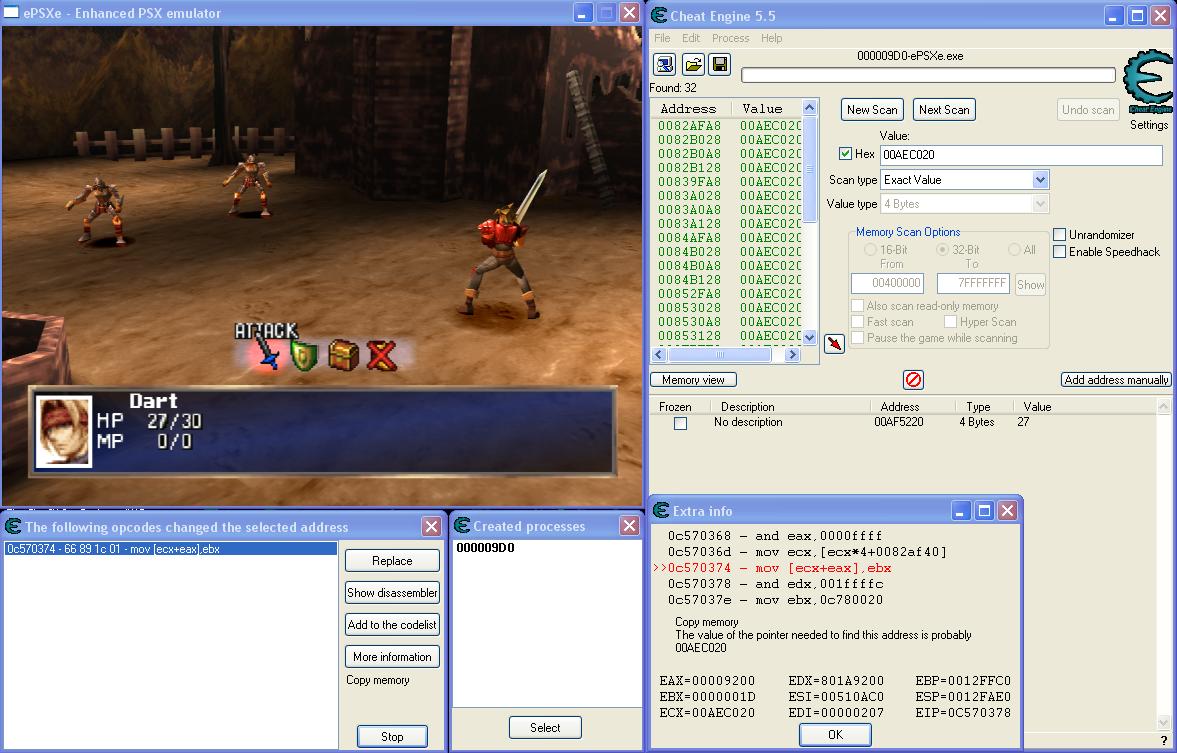Maximize the Extra info window
Screen dimensions: 1177x753
coord(984,511)
